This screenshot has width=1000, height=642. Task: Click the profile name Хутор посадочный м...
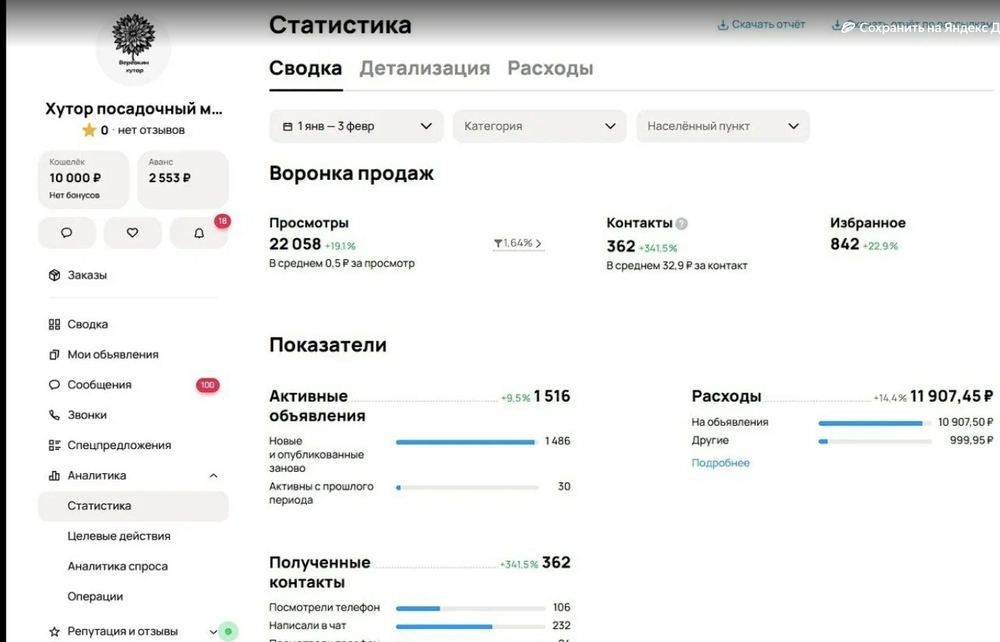click(x=134, y=109)
